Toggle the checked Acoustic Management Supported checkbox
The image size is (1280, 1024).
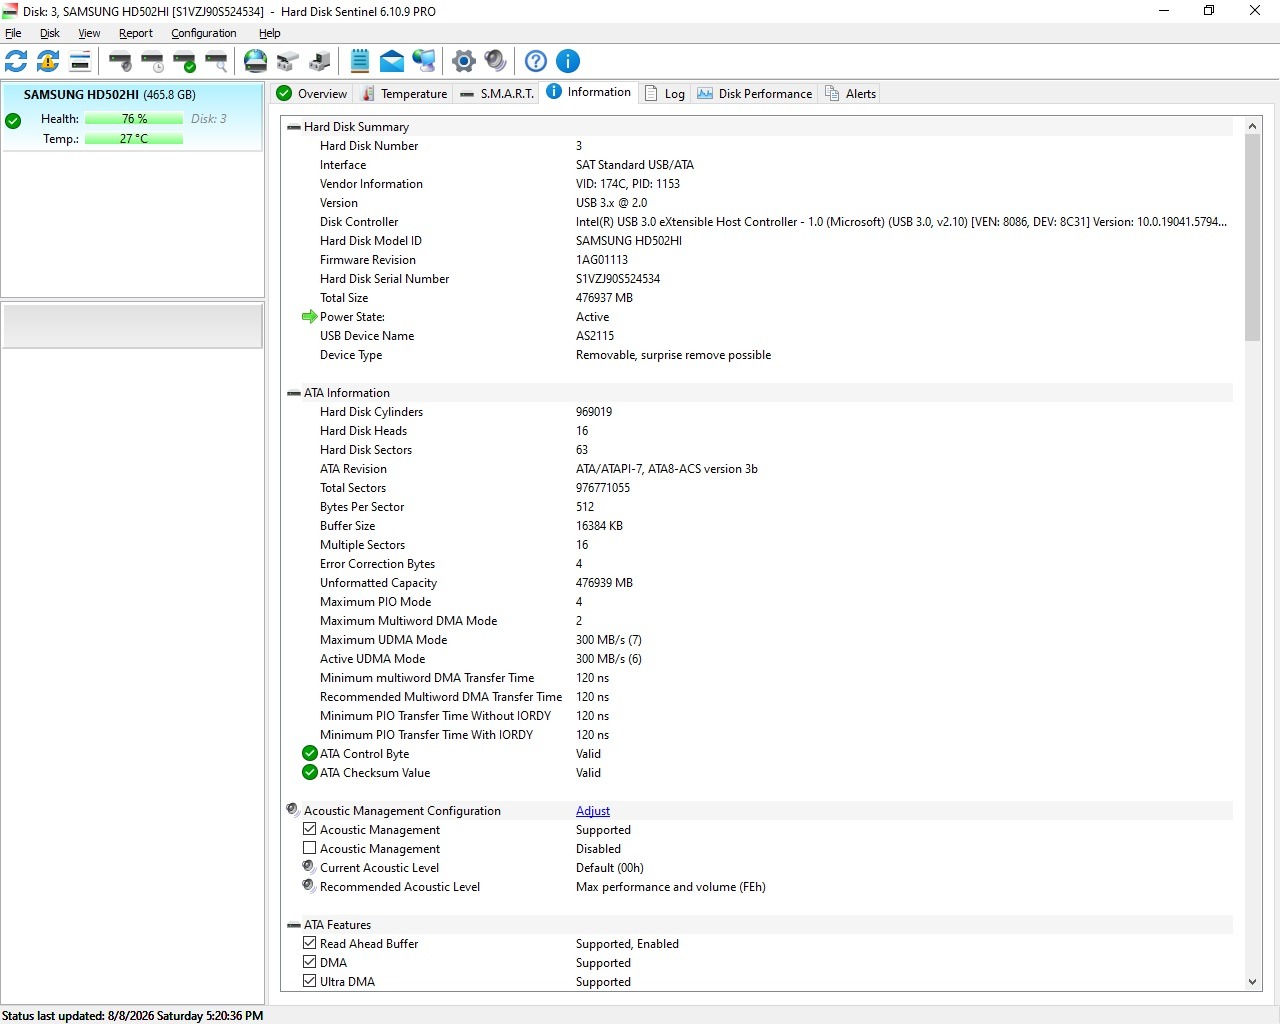(x=310, y=829)
